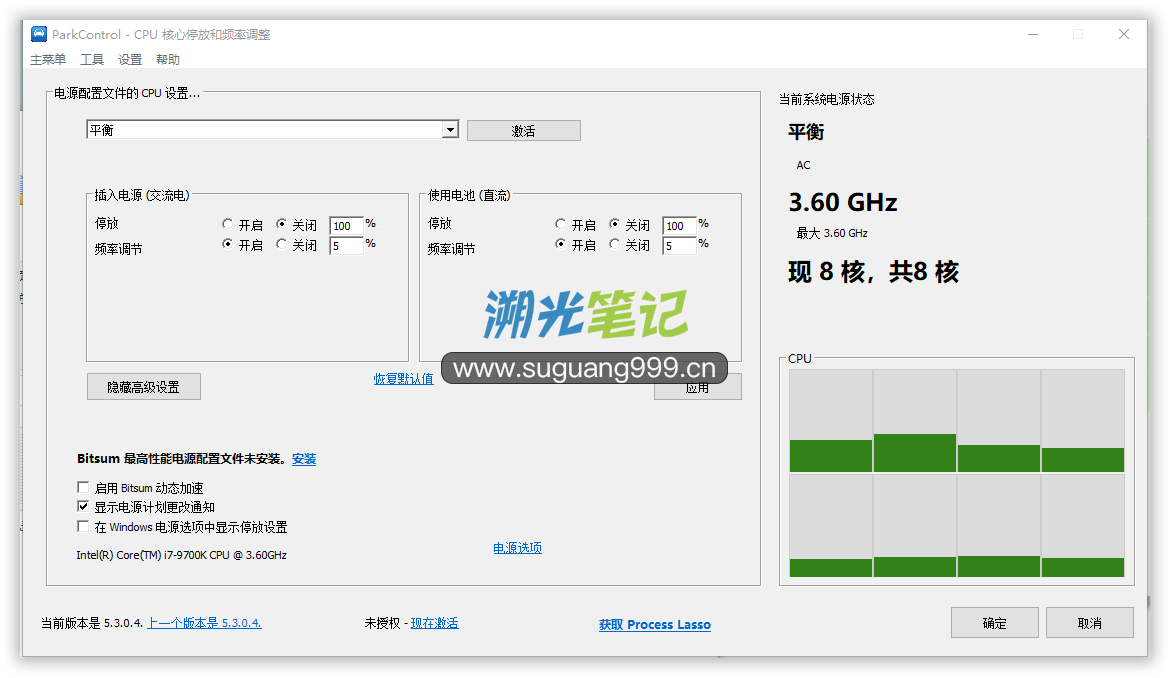This screenshot has width=1170, height=678.
Task: Click the 最大 3.60 GHz text
Action: click(832, 233)
